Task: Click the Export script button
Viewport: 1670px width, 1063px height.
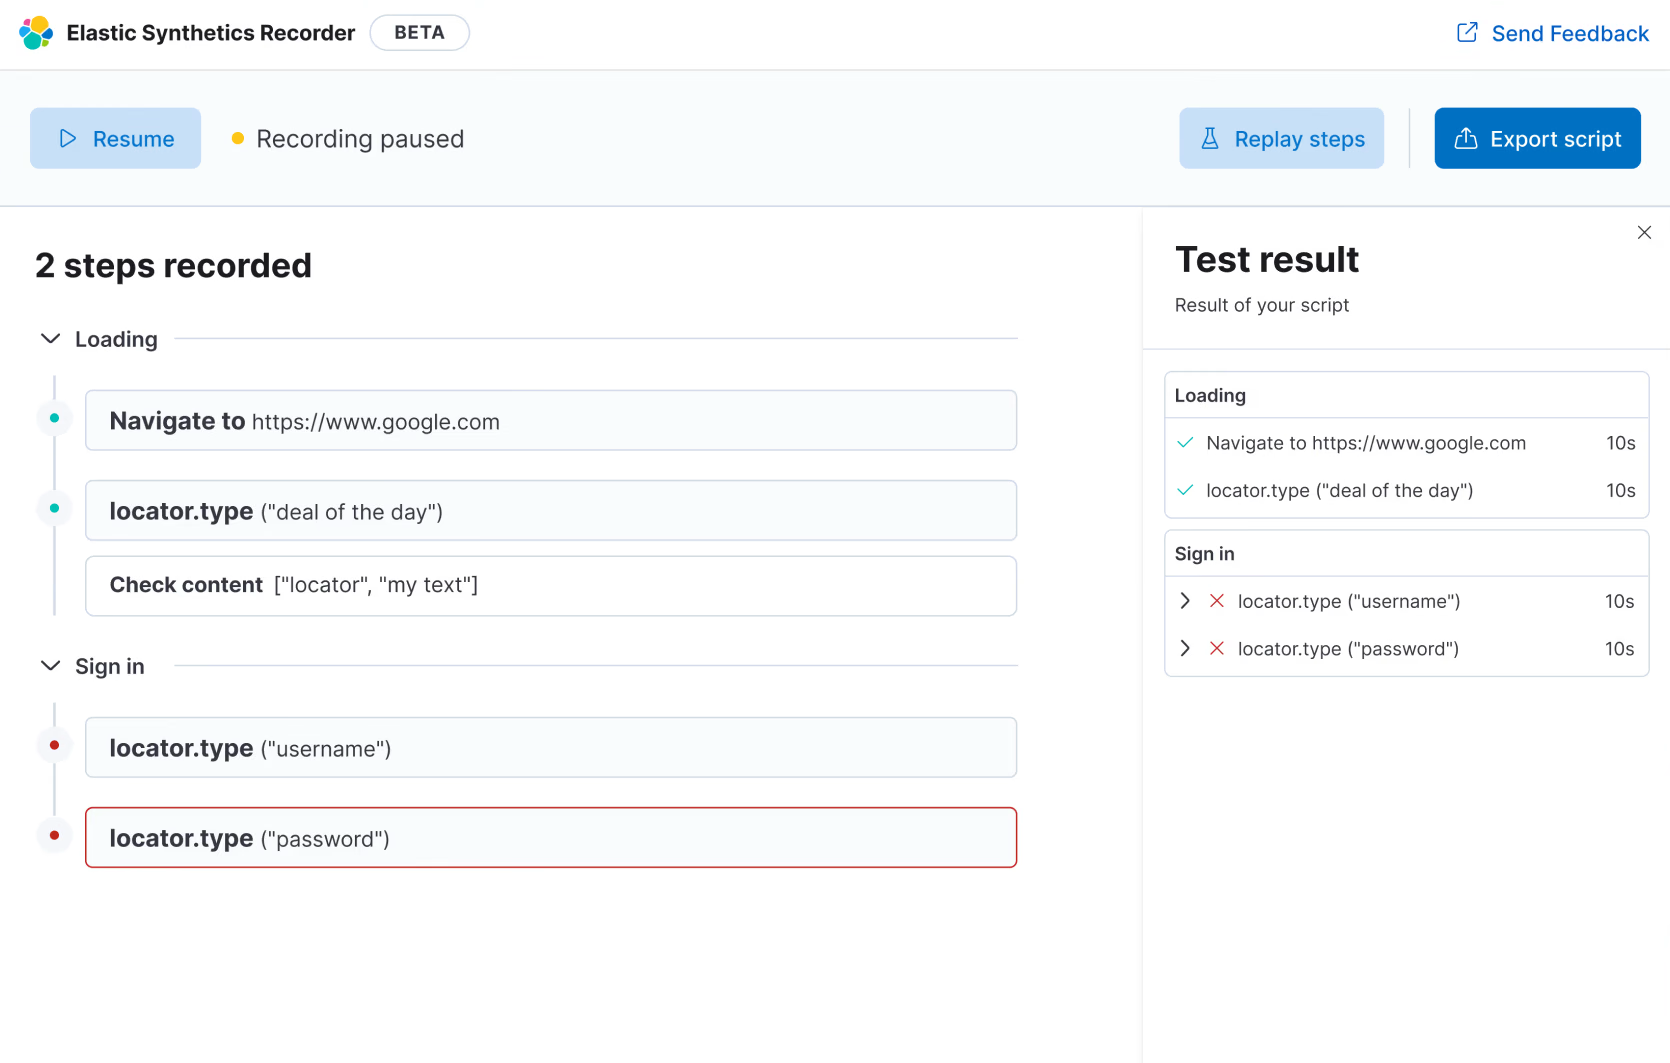Action: click(x=1537, y=138)
